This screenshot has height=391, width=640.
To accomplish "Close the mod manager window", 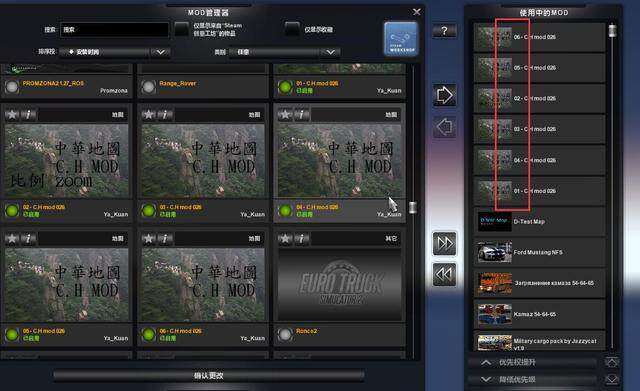I will pos(416,12).
